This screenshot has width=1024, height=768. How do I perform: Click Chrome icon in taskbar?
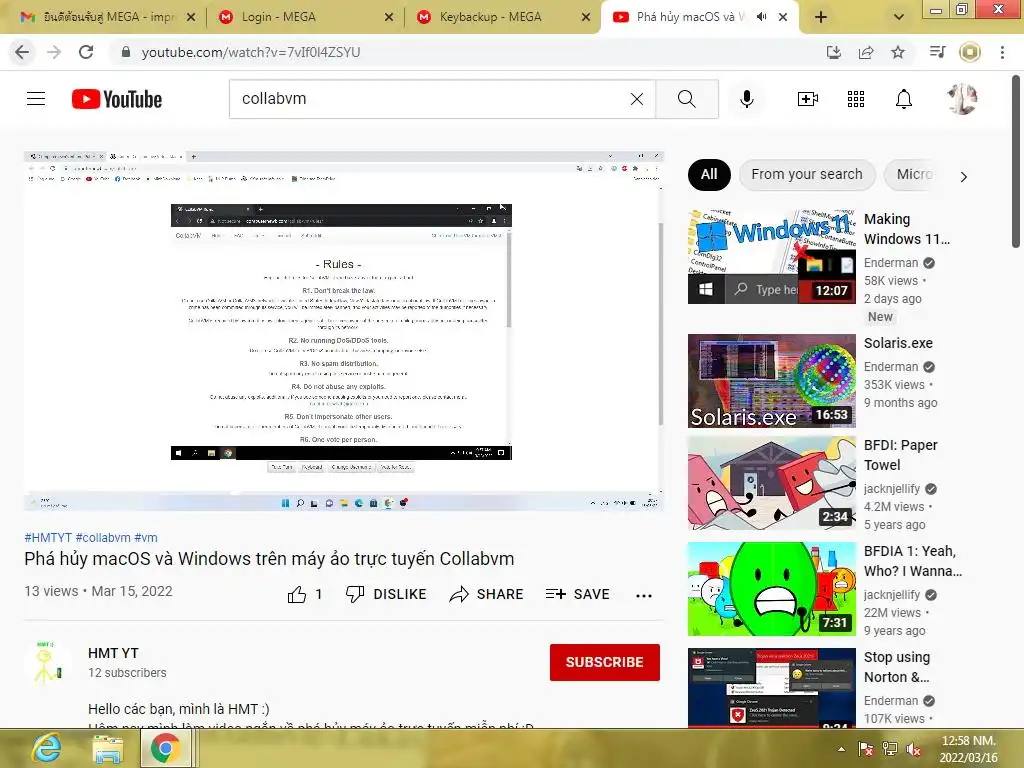coord(166,748)
